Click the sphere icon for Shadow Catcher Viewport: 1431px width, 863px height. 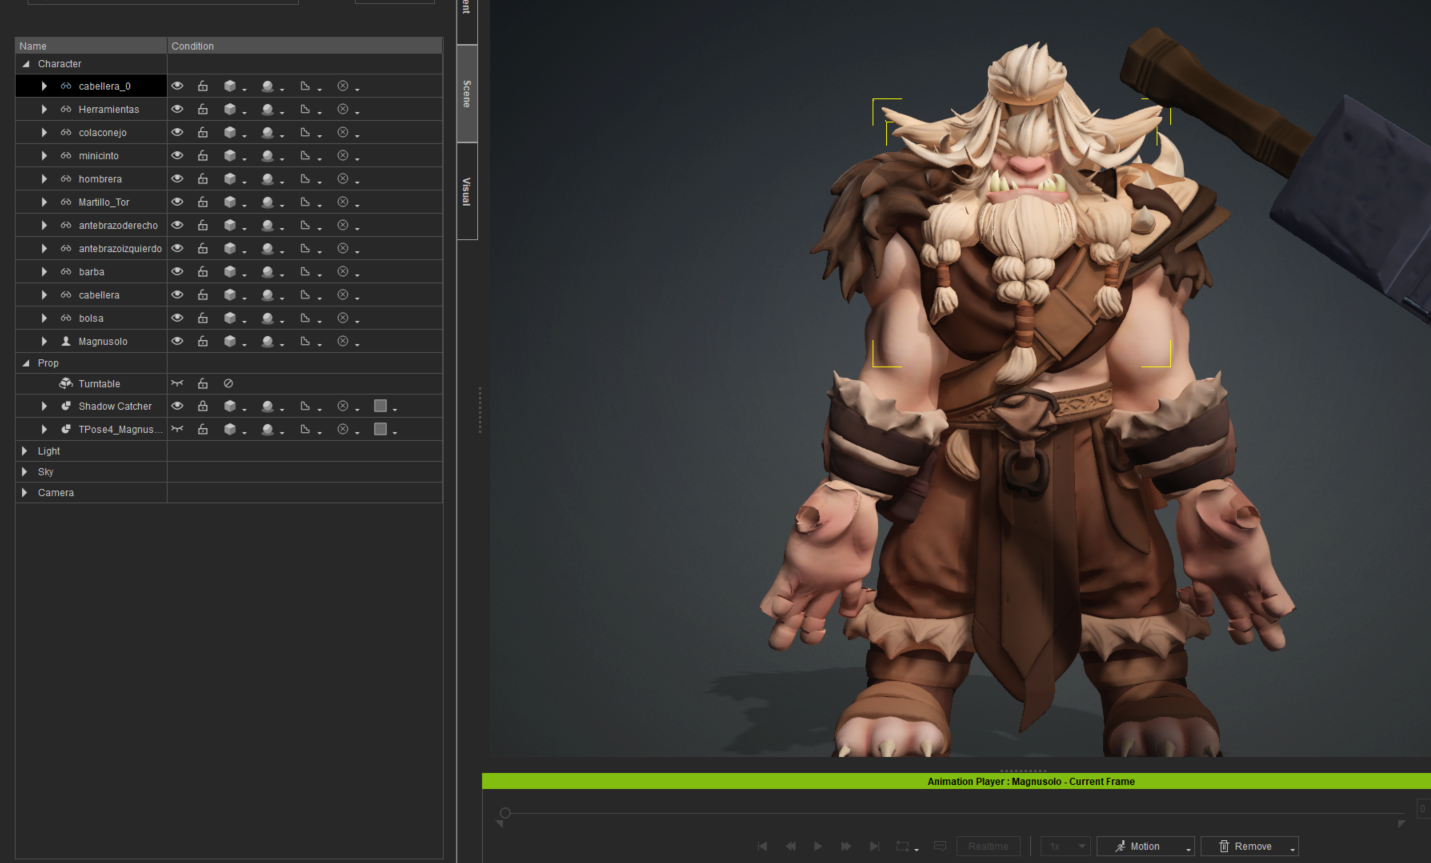pyautogui.click(x=267, y=406)
